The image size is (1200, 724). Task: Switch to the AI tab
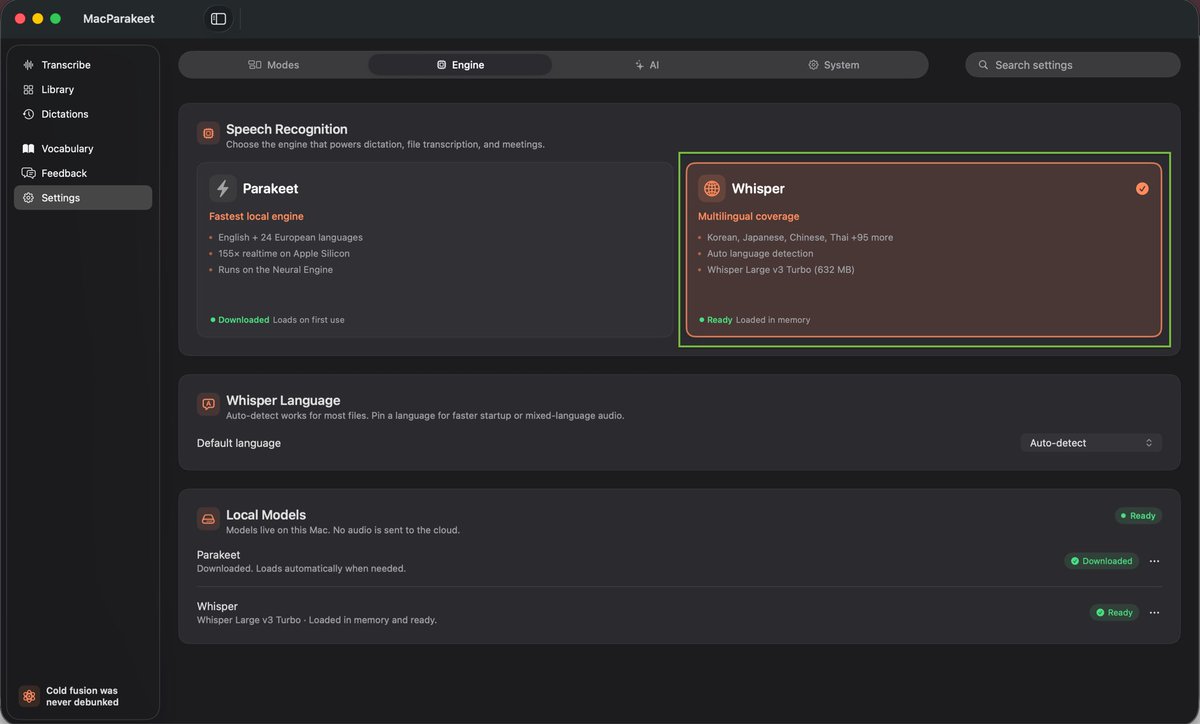tap(647, 65)
